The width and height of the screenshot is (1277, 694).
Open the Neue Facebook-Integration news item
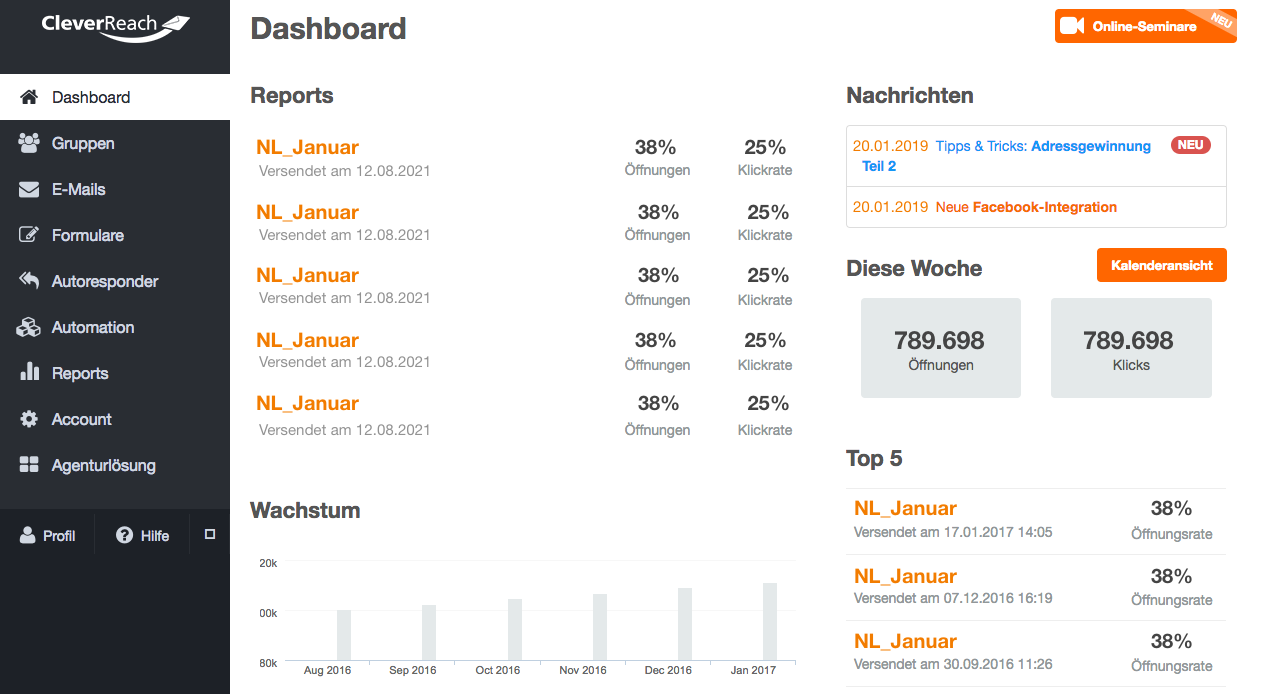coord(1026,207)
